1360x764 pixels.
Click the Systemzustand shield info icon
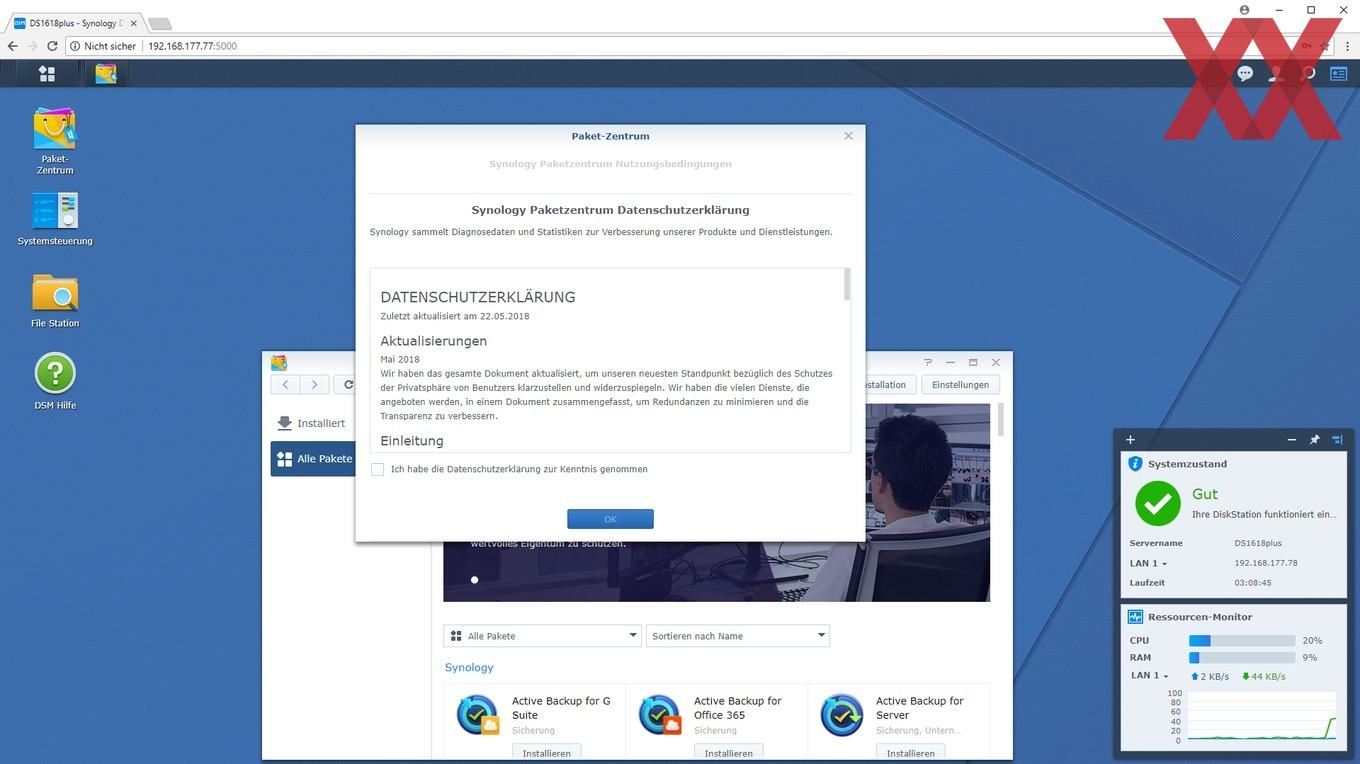point(1135,464)
